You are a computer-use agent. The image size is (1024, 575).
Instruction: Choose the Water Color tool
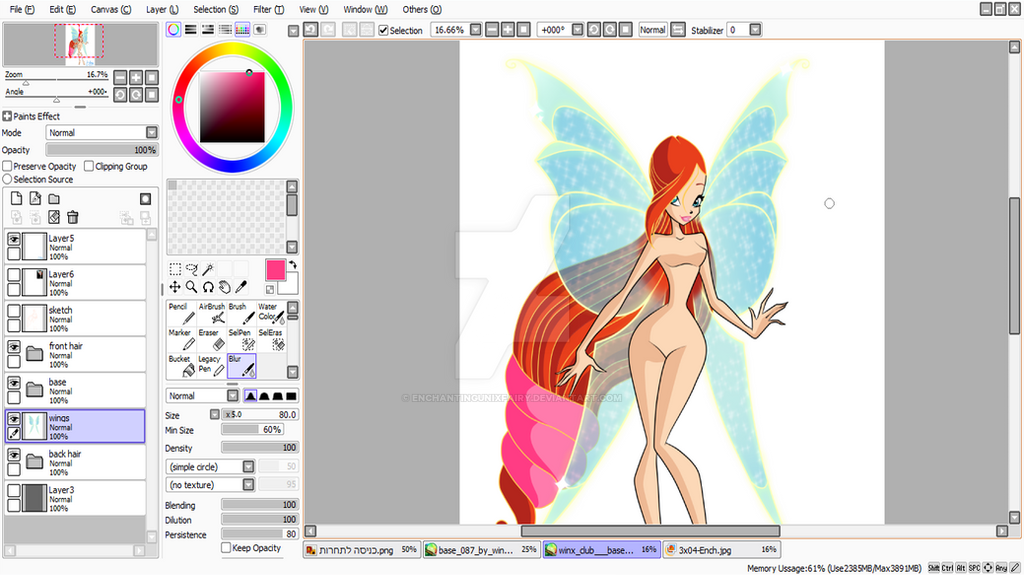click(271, 314)
